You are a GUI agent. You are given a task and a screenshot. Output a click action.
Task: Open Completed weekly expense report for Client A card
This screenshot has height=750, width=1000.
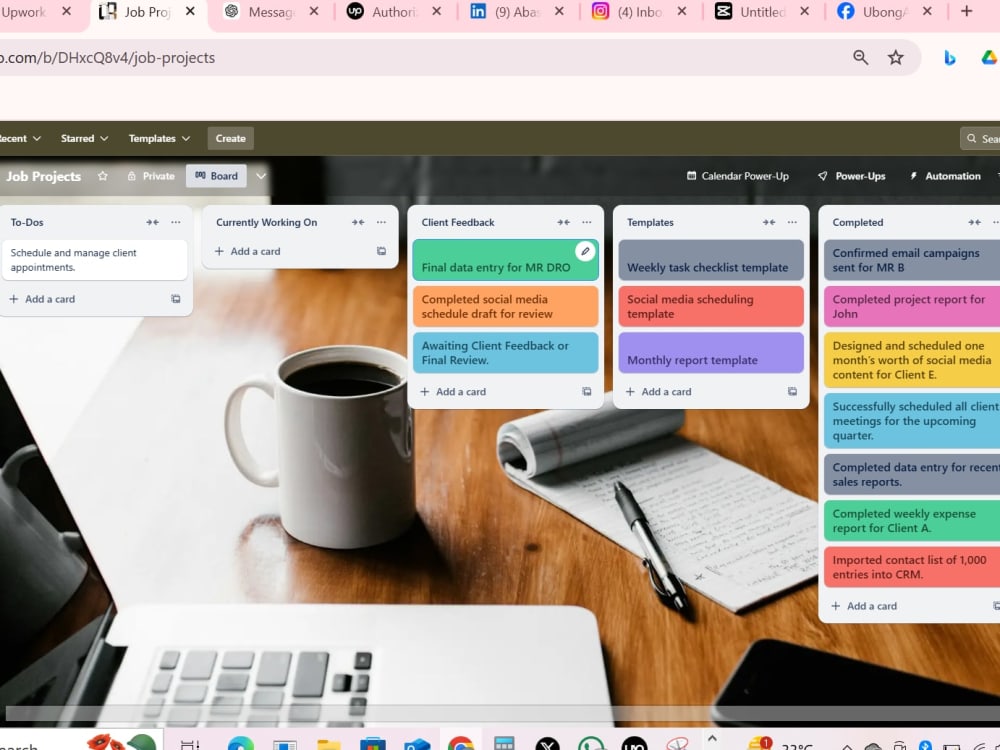912,521
